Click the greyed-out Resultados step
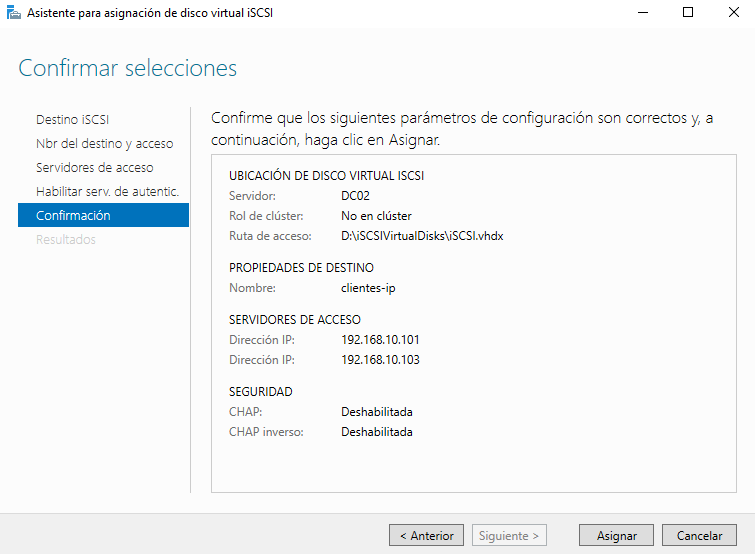The height and width of the screenshot is (554, 755). click(x=65, y=239)
